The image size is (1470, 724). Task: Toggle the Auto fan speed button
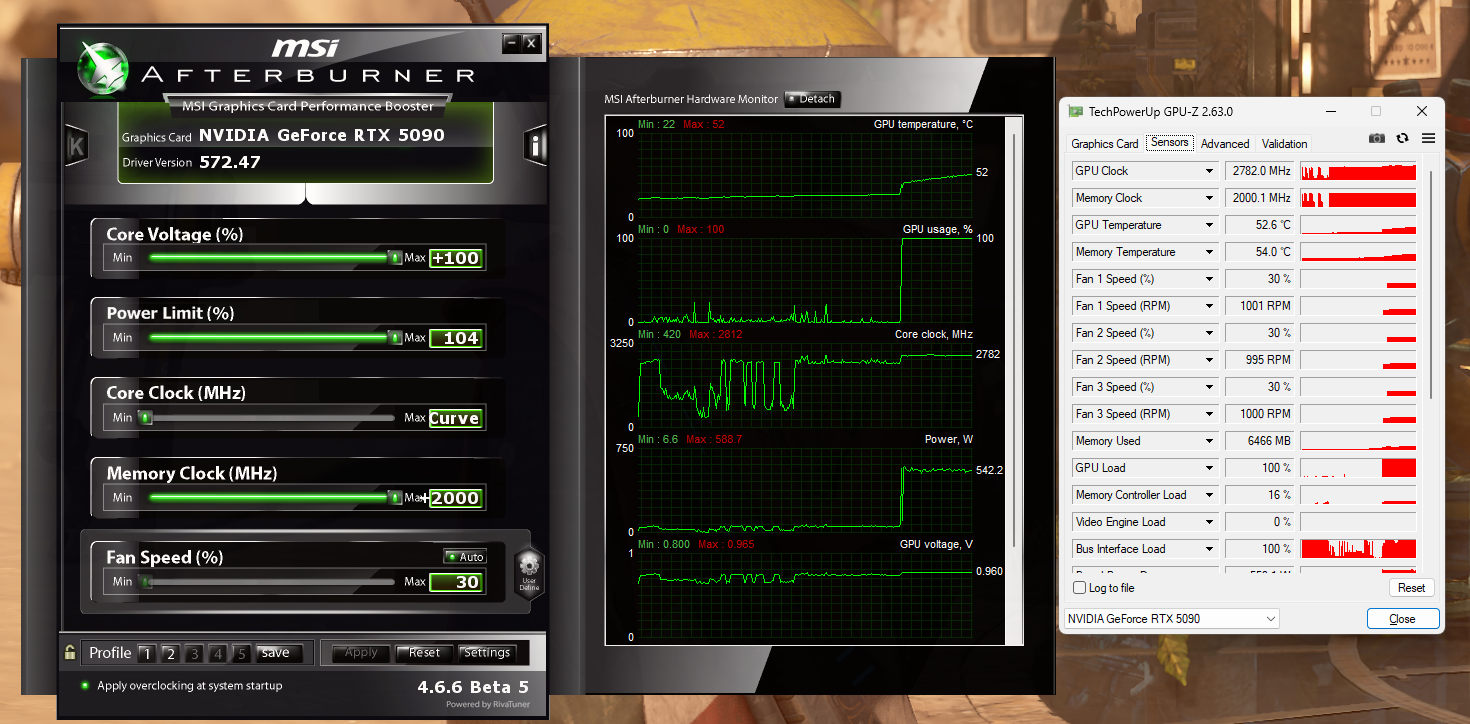(x=465, y=557)
